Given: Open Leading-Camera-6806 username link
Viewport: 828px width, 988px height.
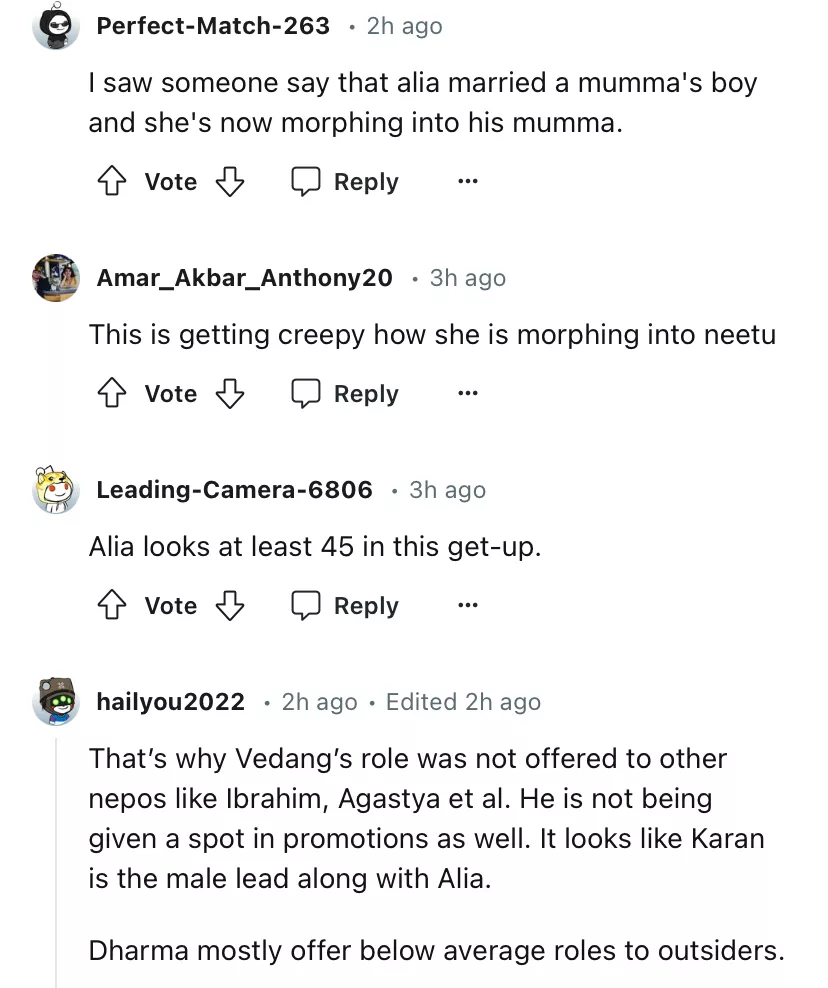Looking at the screenshot, I should tap(234, 490).
